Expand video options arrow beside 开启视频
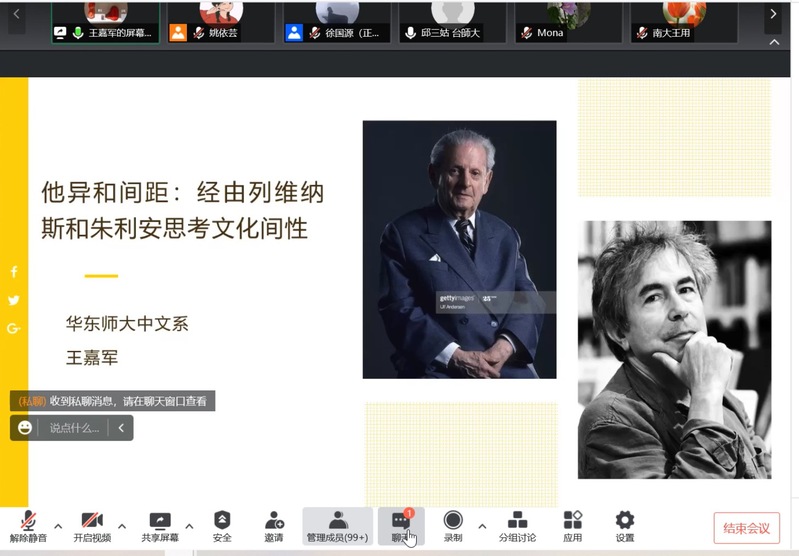Image resolution: width=799 pixels, height=556 pixels. 122,526
